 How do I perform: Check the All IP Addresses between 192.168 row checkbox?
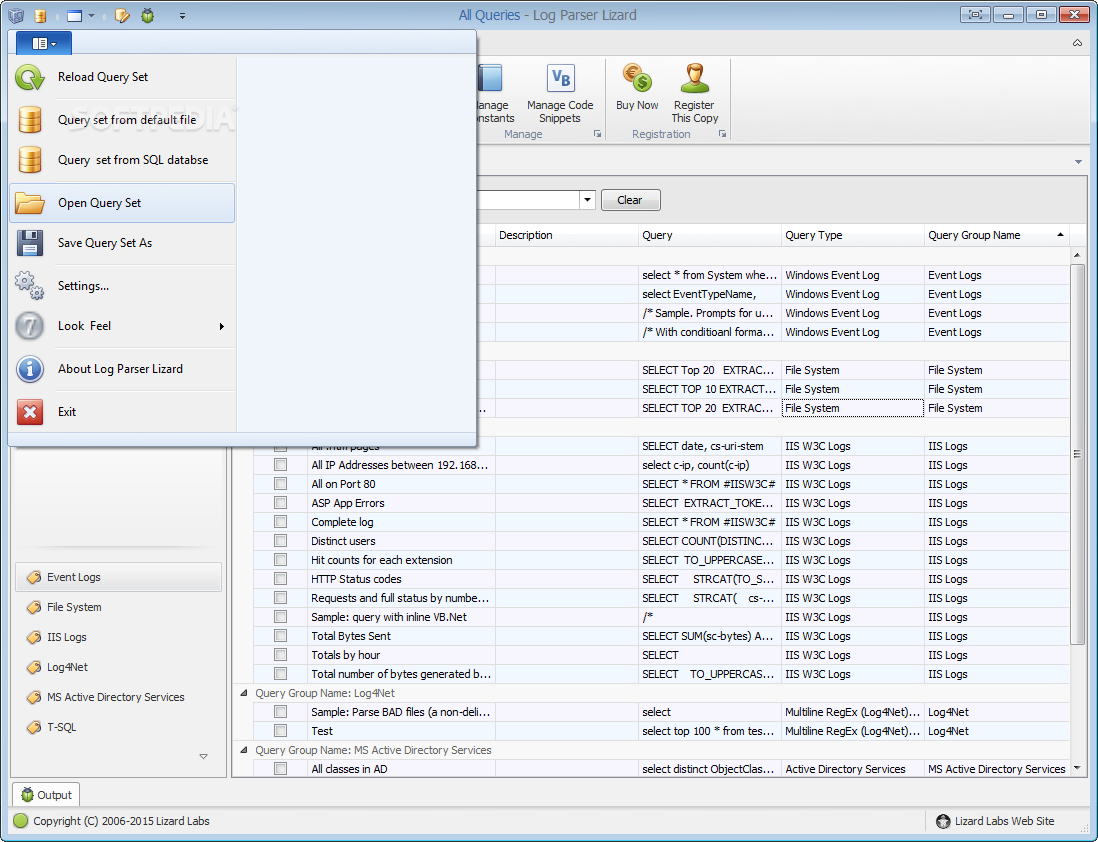(x=281, y=464)
